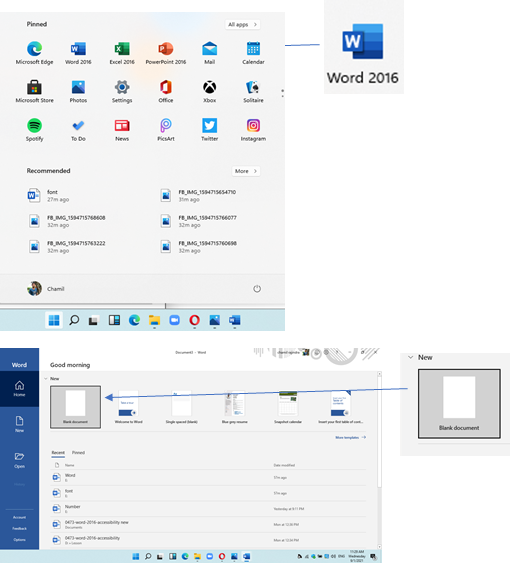
Task: Start the pinned Solitaire app
Action: pos(253,91)
